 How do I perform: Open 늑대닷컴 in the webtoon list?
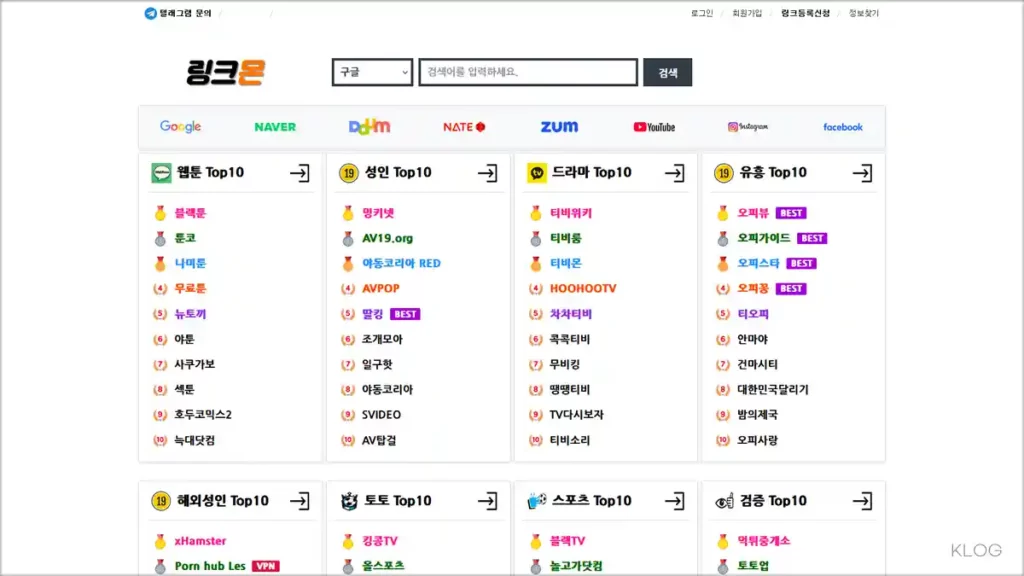coord(195,440)
